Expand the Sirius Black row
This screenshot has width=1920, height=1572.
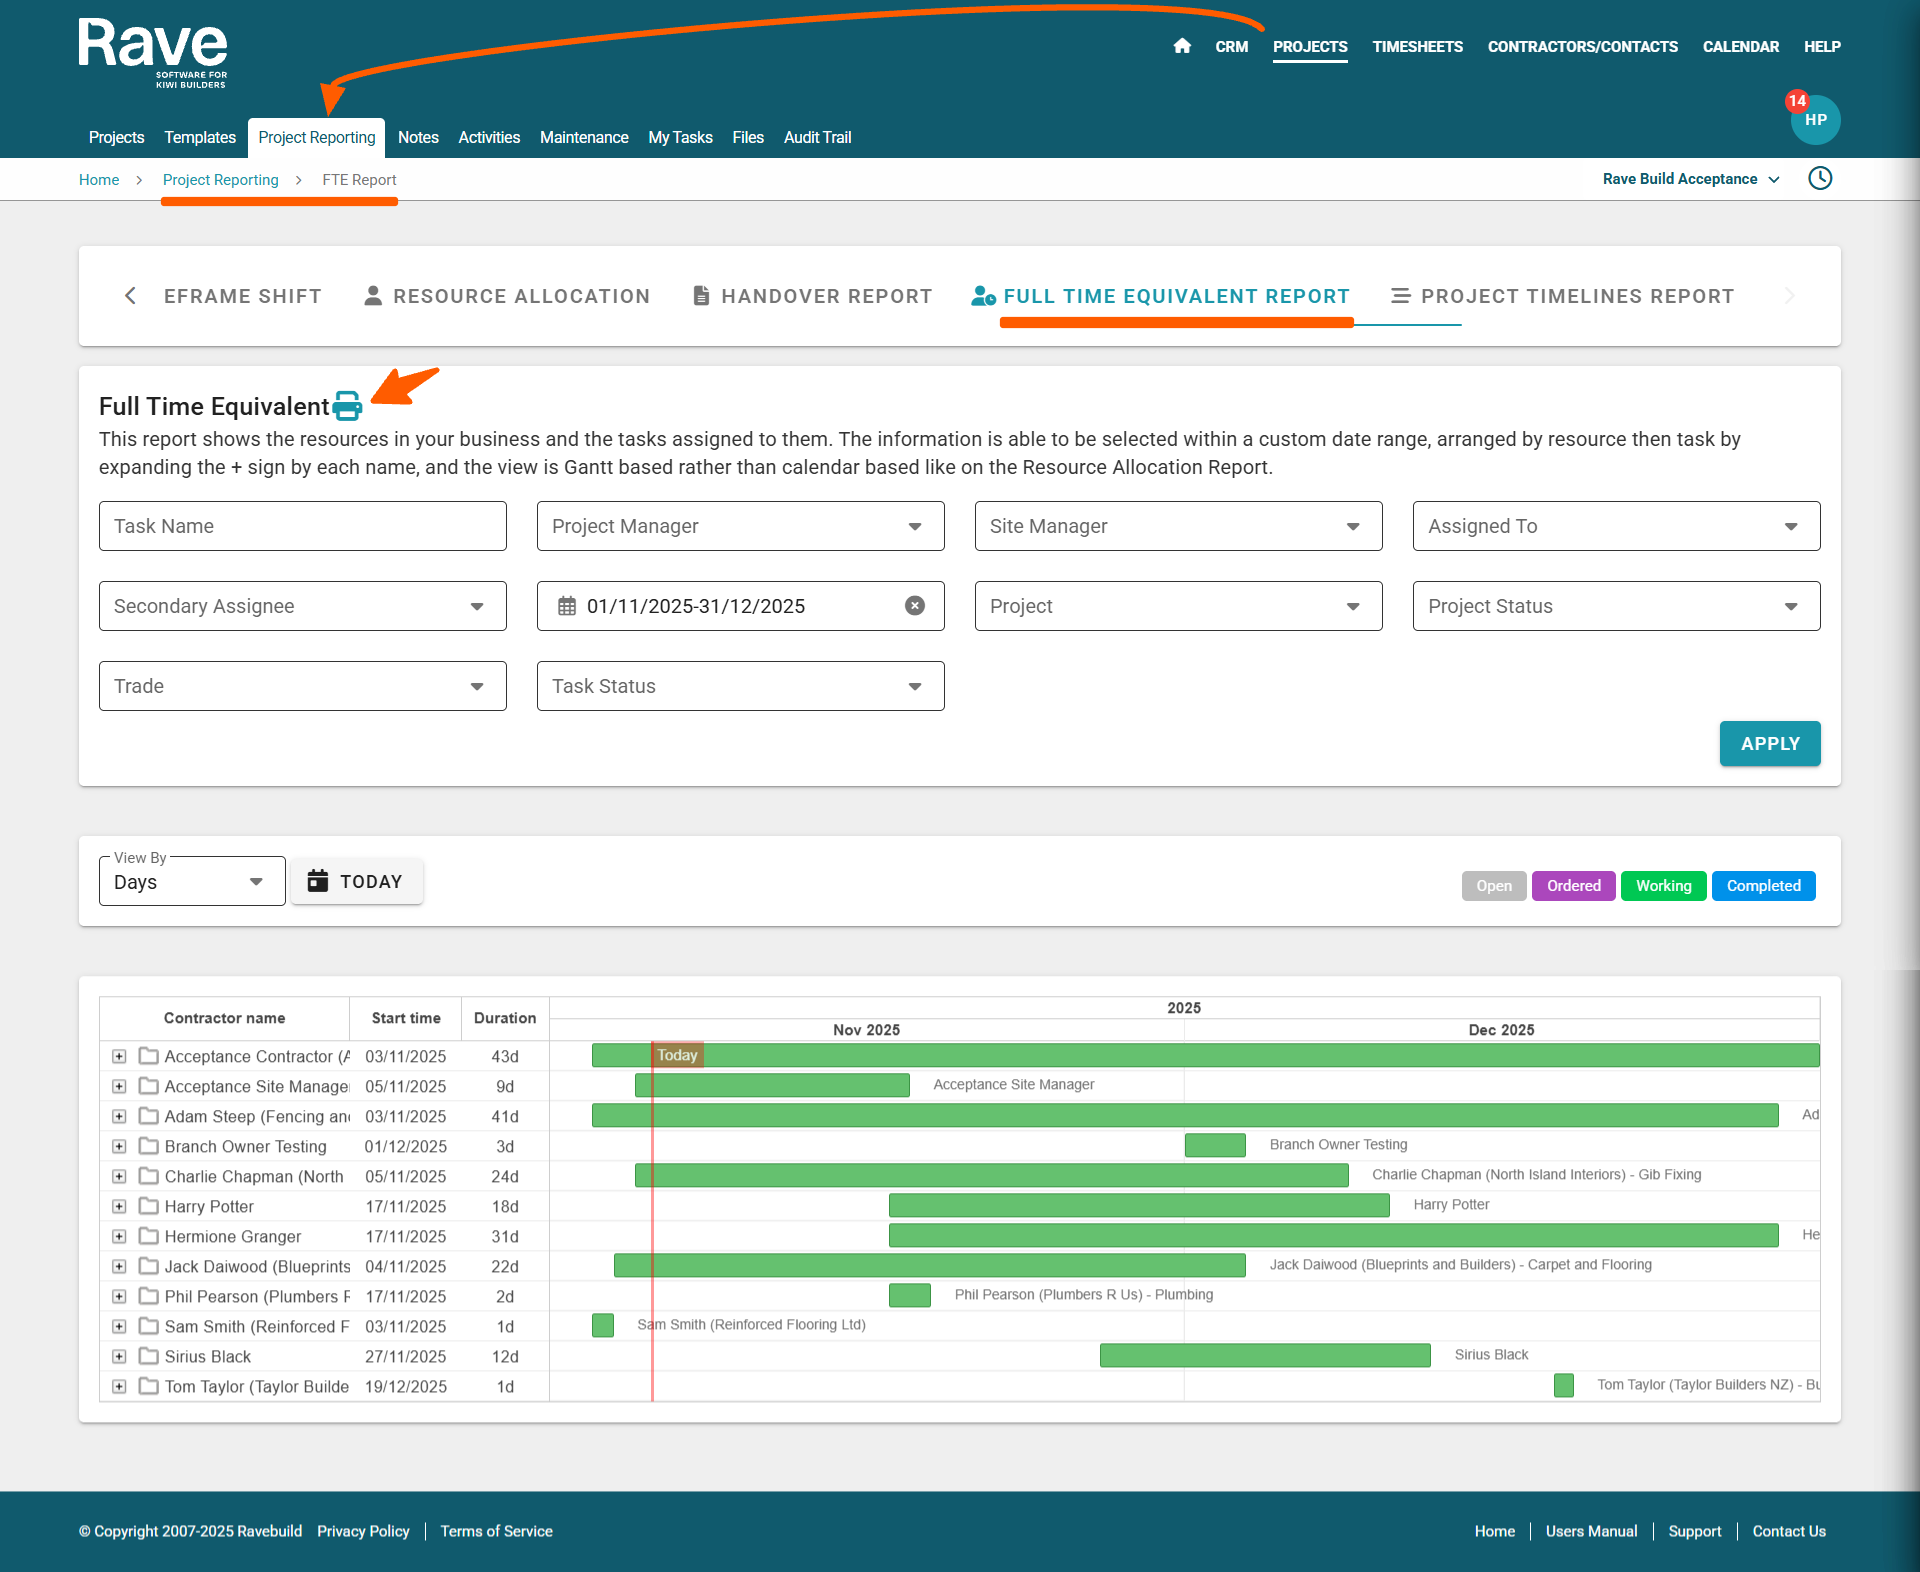click(119, 1356)
